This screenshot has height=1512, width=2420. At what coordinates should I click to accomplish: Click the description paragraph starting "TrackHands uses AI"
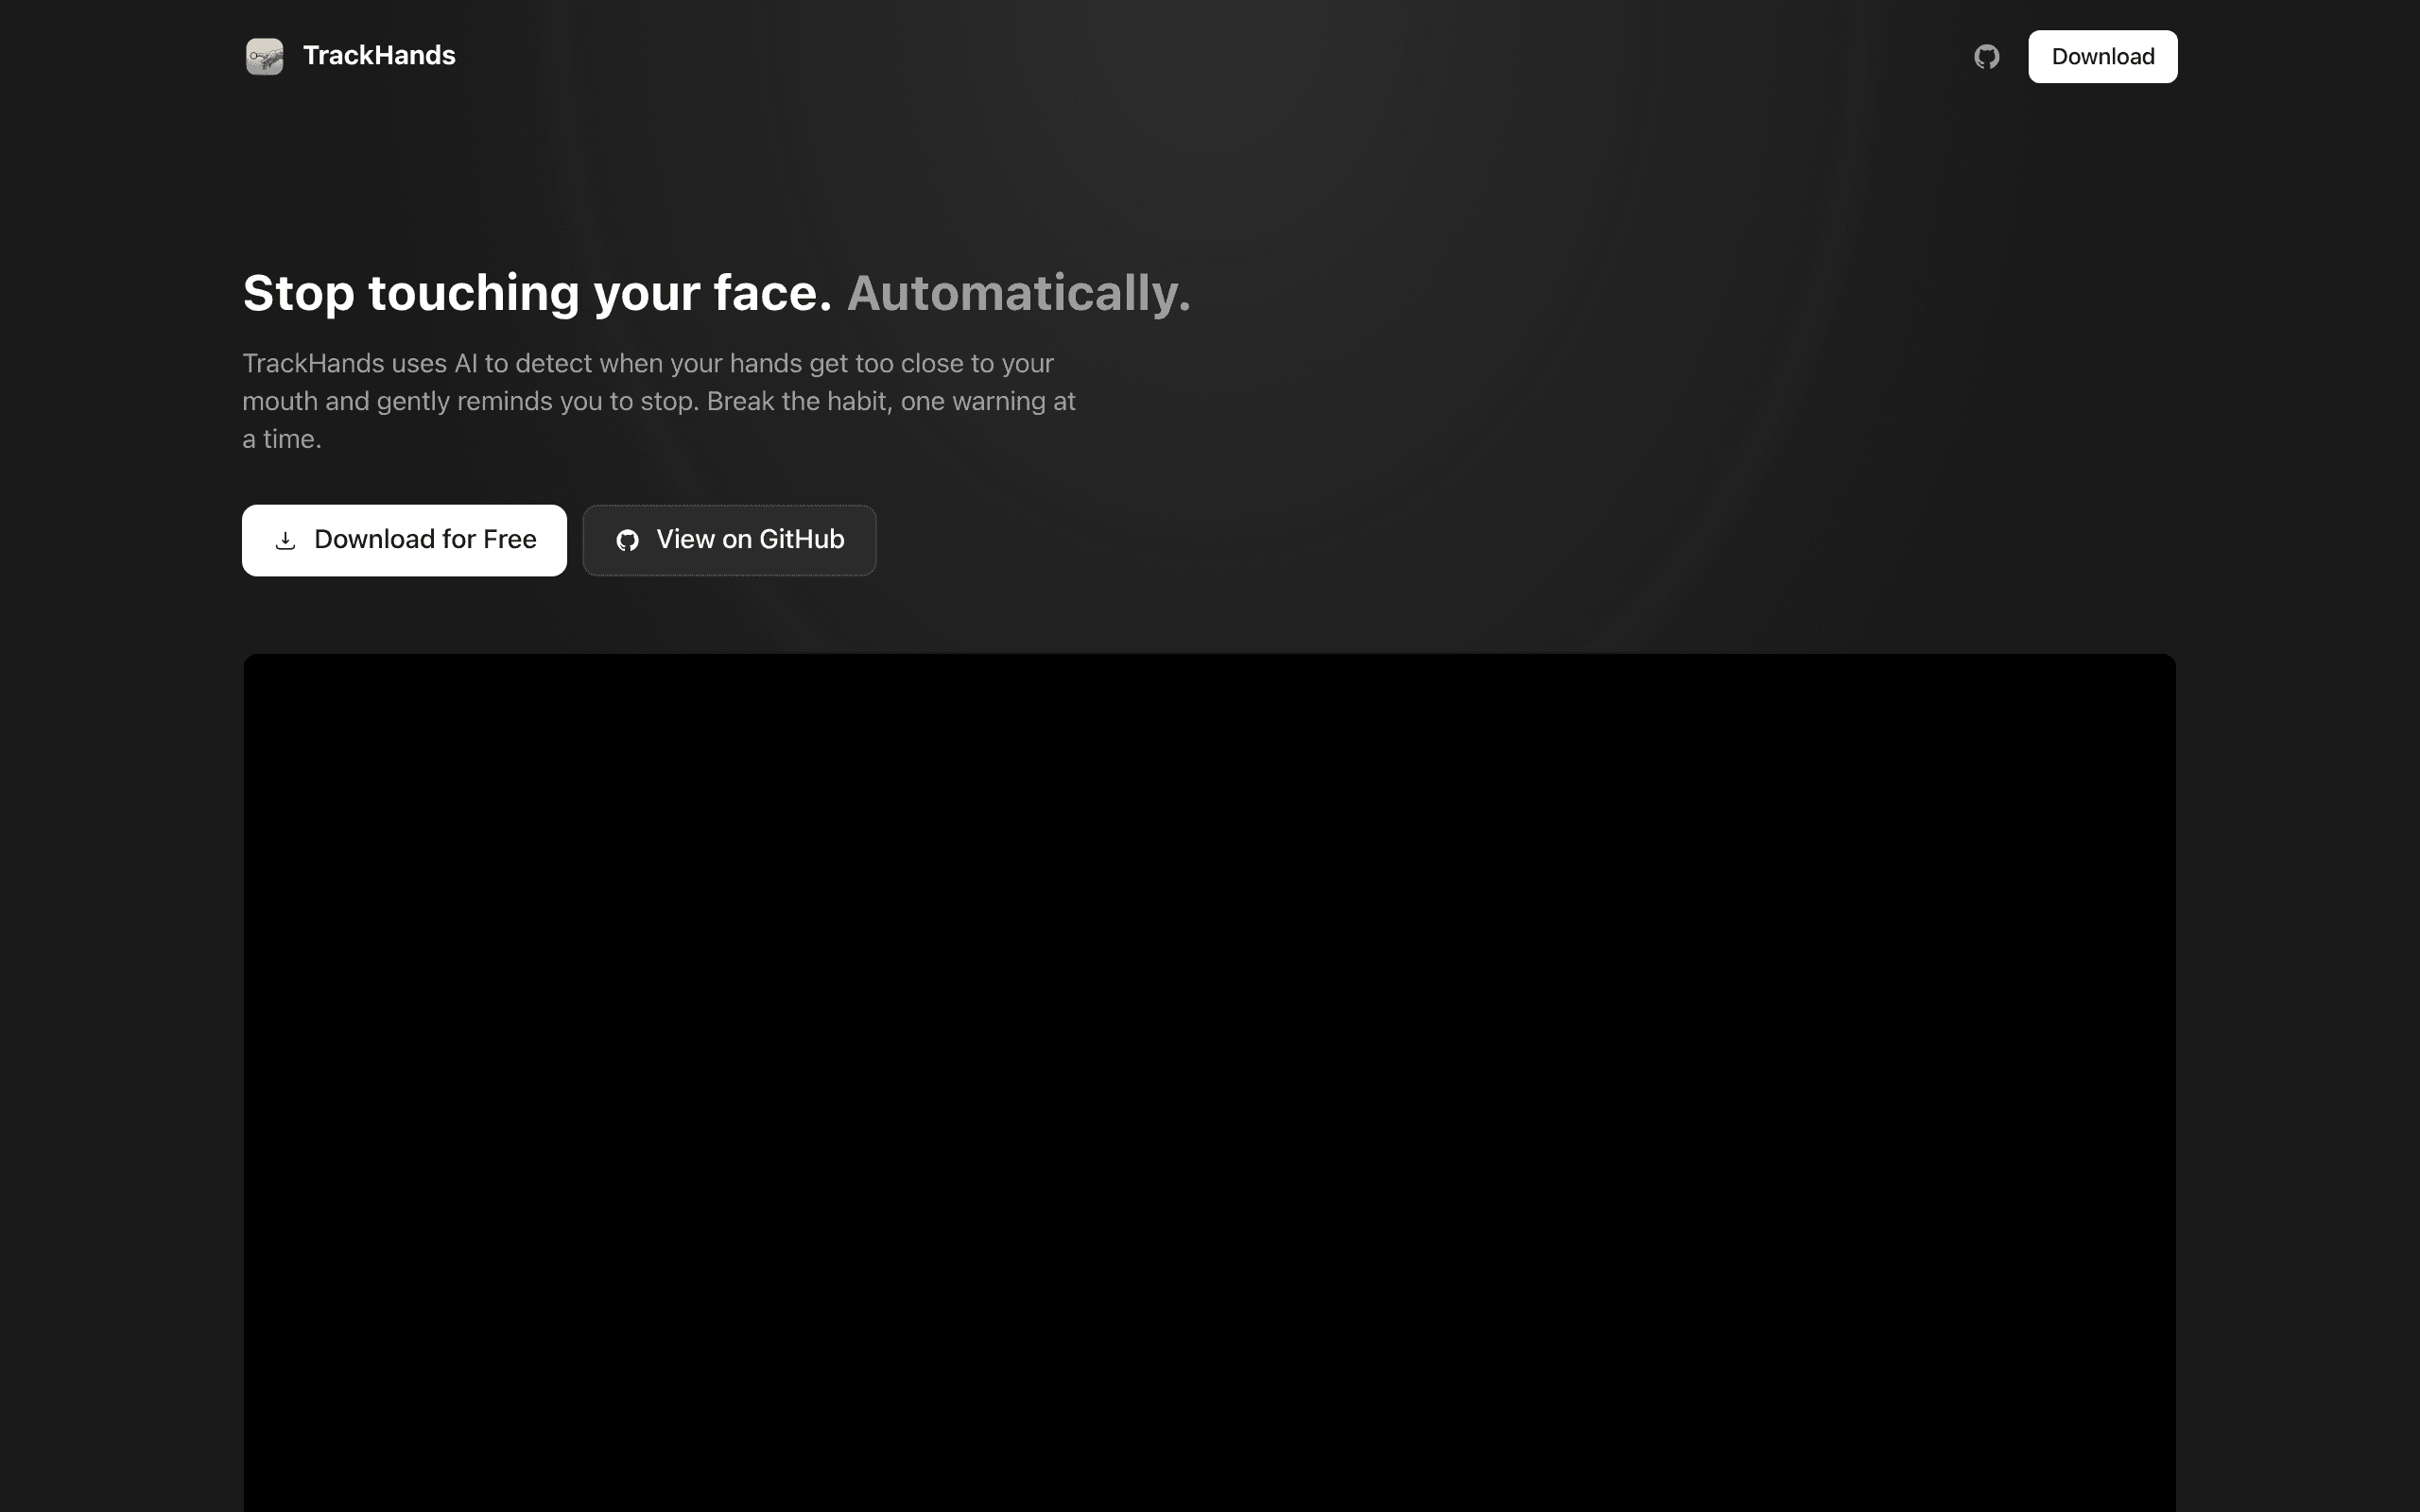pyautogui.click(x=659, y=401)
